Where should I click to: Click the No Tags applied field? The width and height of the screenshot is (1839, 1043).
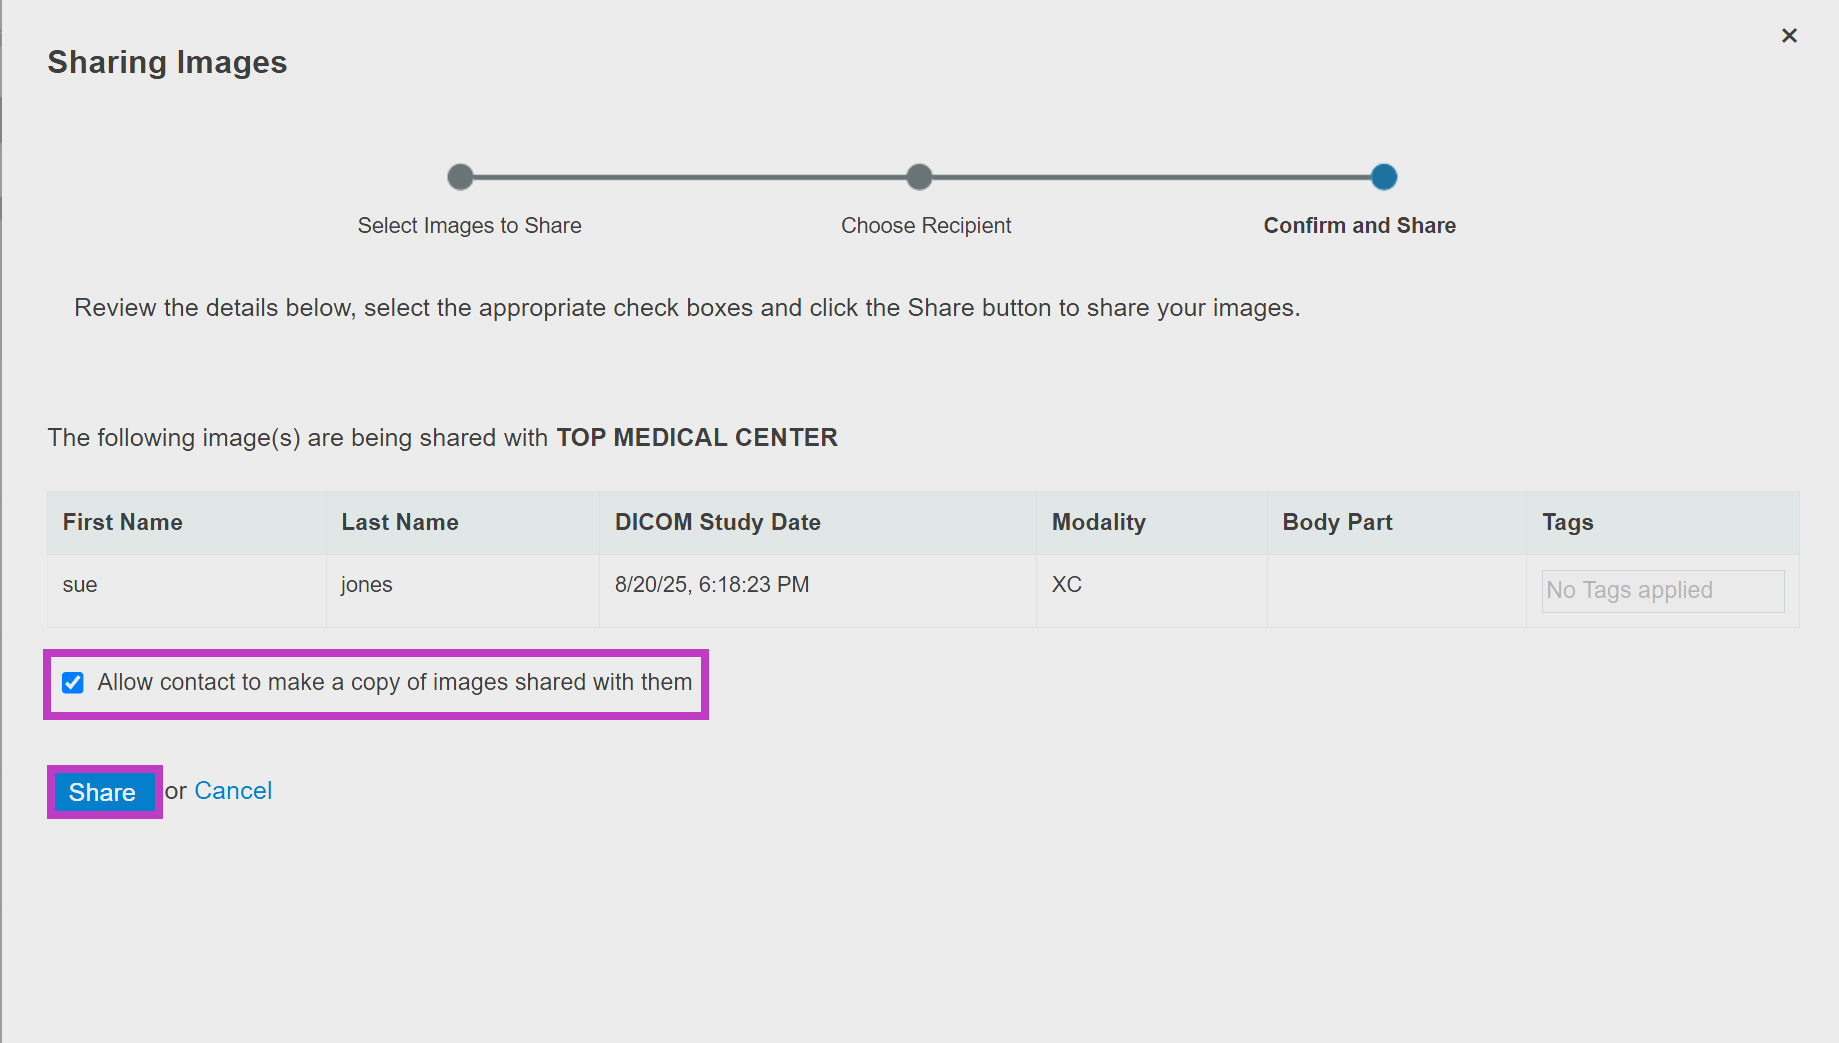1663,591
